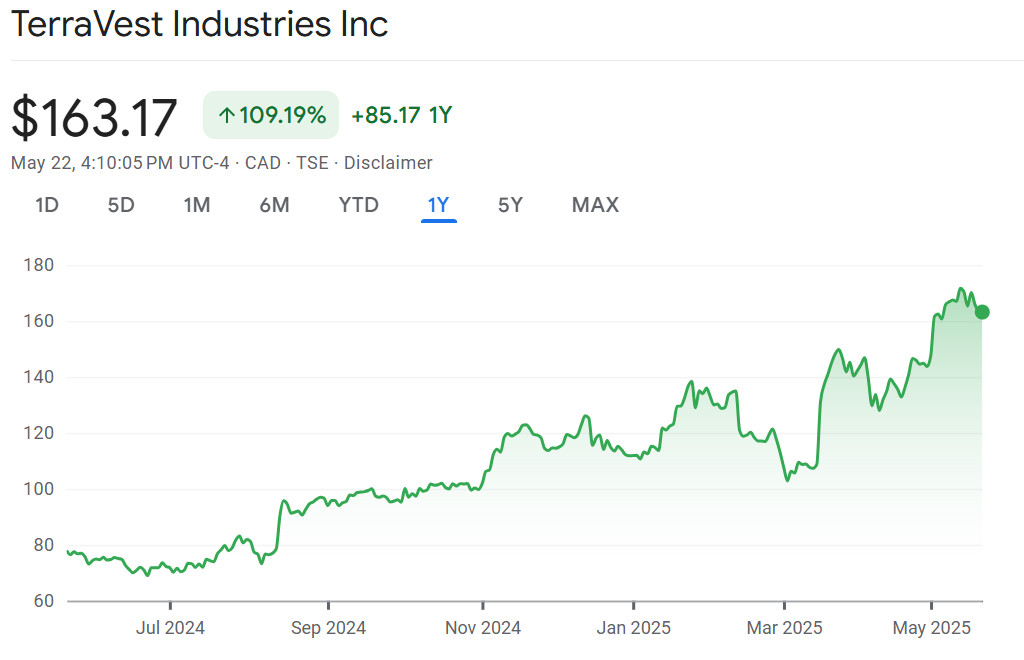Show the 1M price history

[x=197, y=205]
